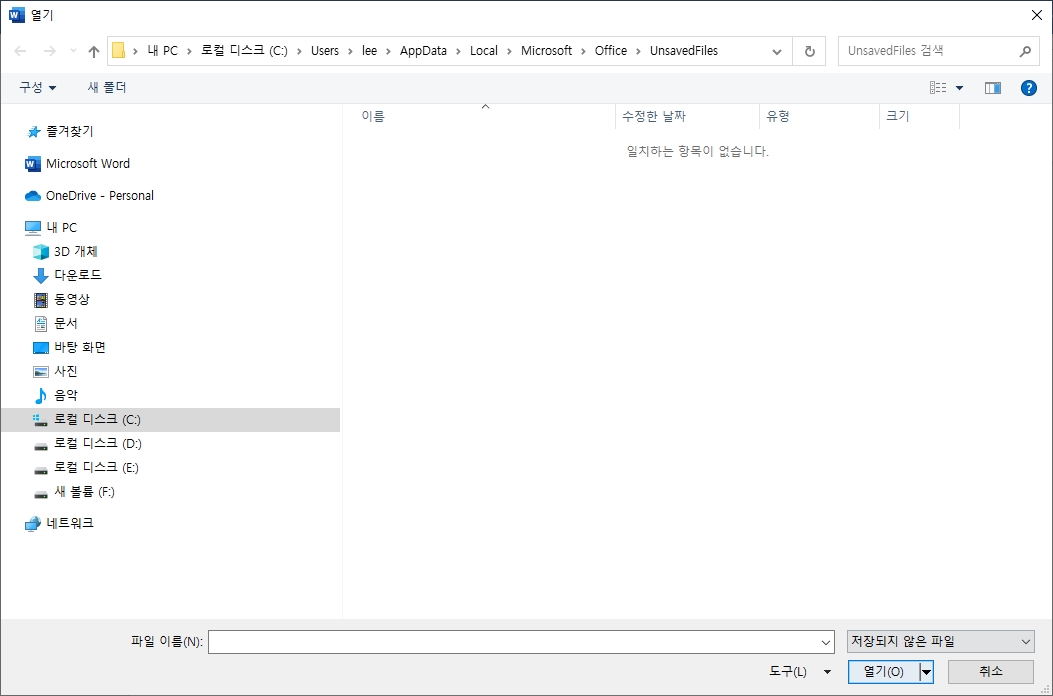Image resolution: width=1053 pixels, height=696 pixels.
Task: Click the 파일 이름 input field
Action: 513,642
